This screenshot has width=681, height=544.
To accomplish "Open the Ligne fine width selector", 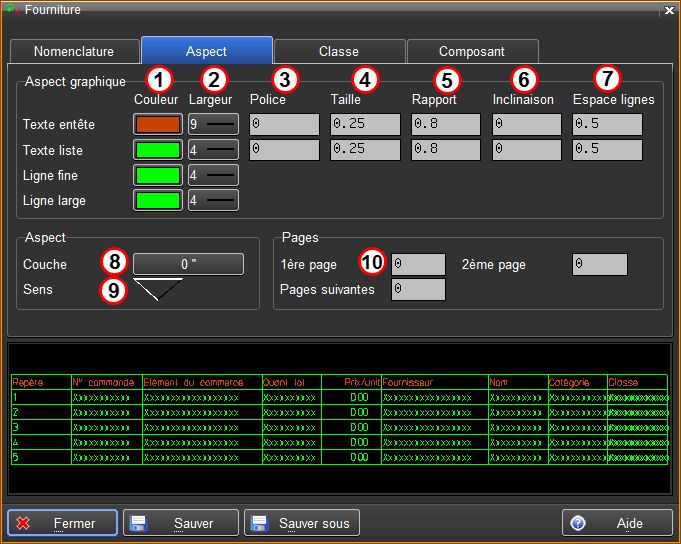I will coord(213,175).
